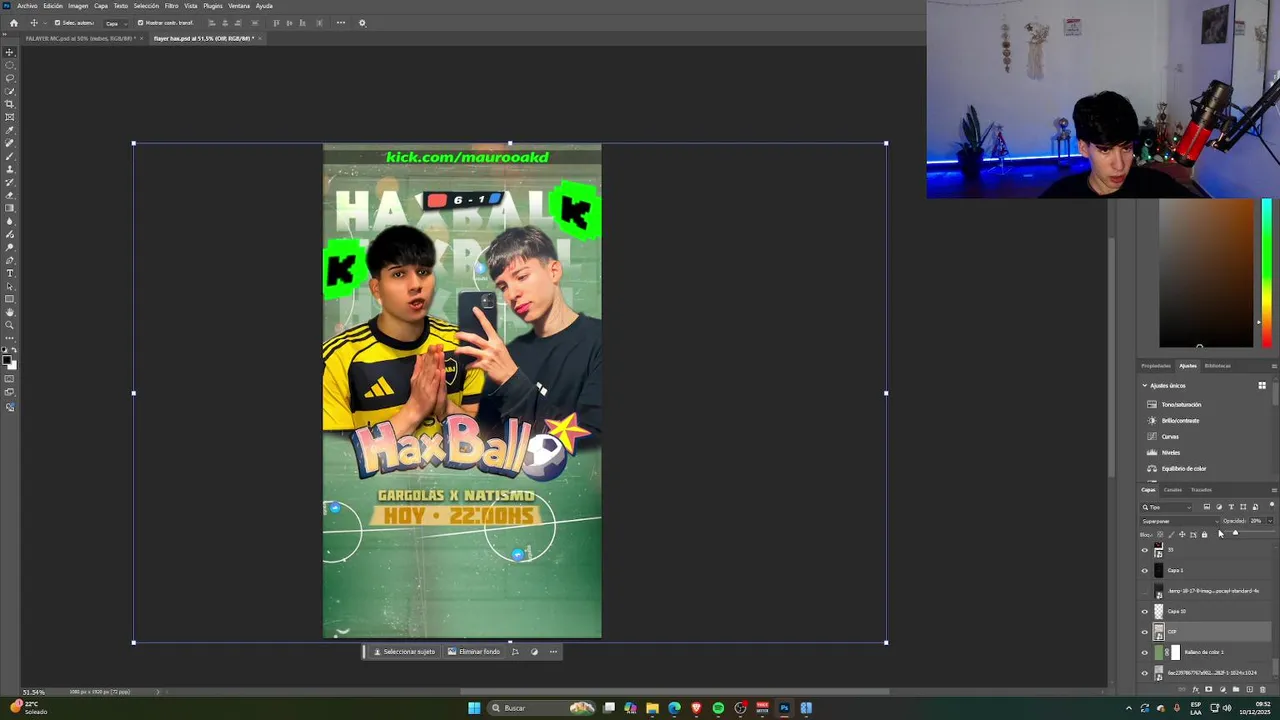Select the Frame tool
Viewport: 1280px width, 720px height.
(x=10, y=117)
